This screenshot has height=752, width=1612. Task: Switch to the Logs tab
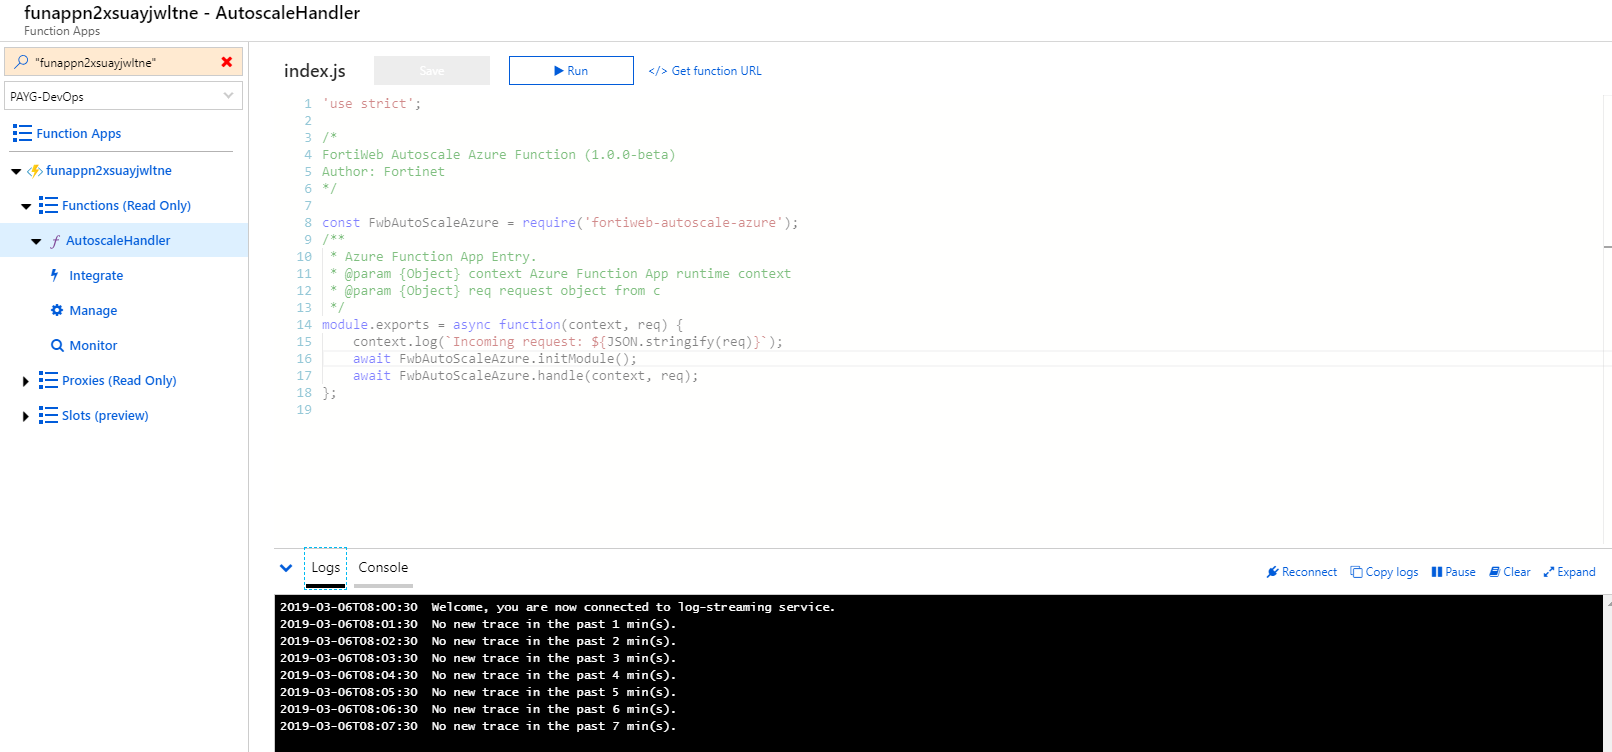coord(325,567)
